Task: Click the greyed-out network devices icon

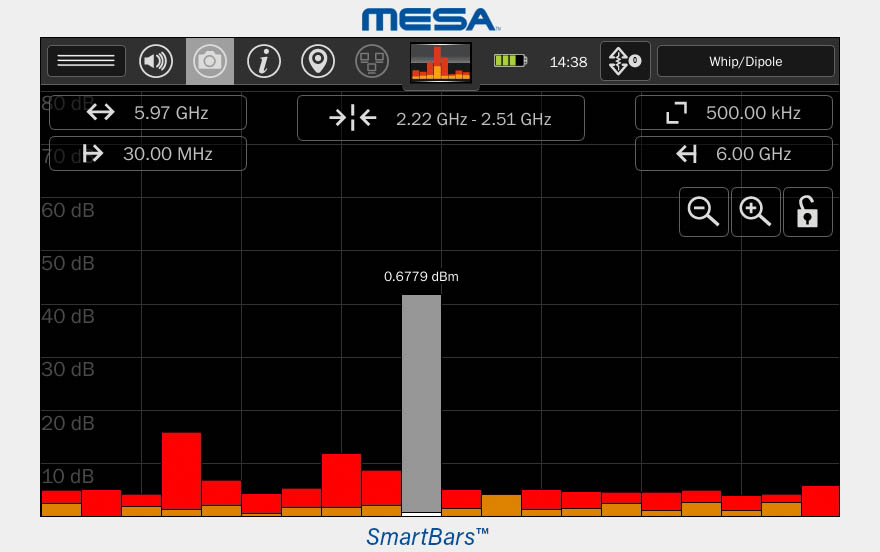Action: point(372,61)
